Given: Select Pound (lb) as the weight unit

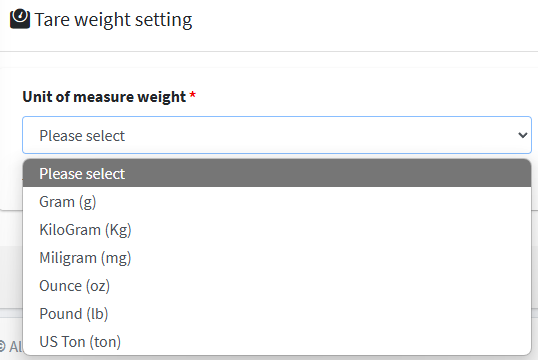Looking at the screenshot, I should pos(277,314).
